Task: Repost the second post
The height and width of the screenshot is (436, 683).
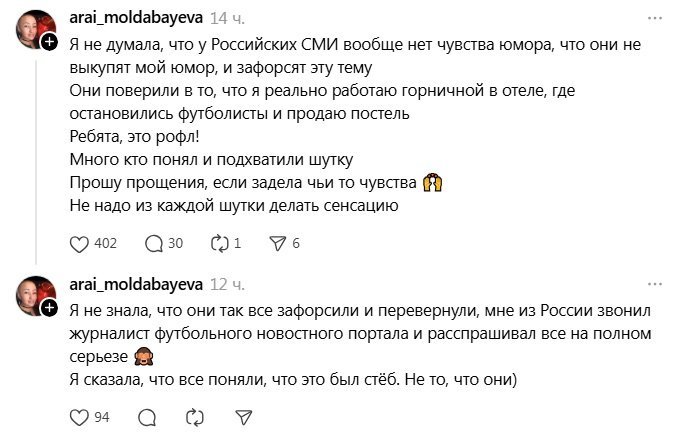Action: (x=196, y=416)
